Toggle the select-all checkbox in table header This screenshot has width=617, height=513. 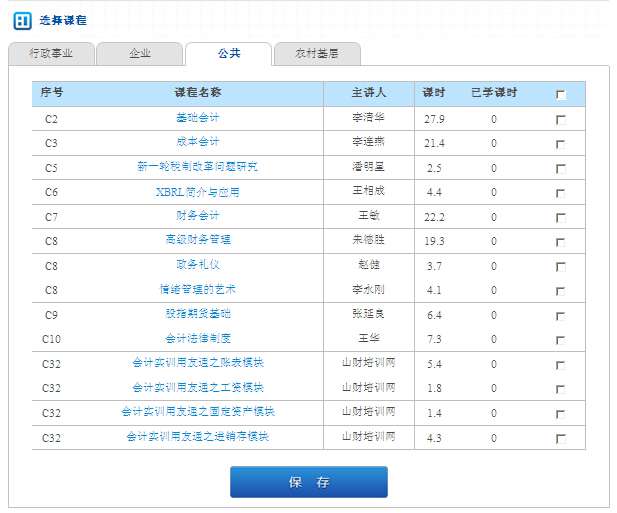pyautogui.click(x=561, y=95)
